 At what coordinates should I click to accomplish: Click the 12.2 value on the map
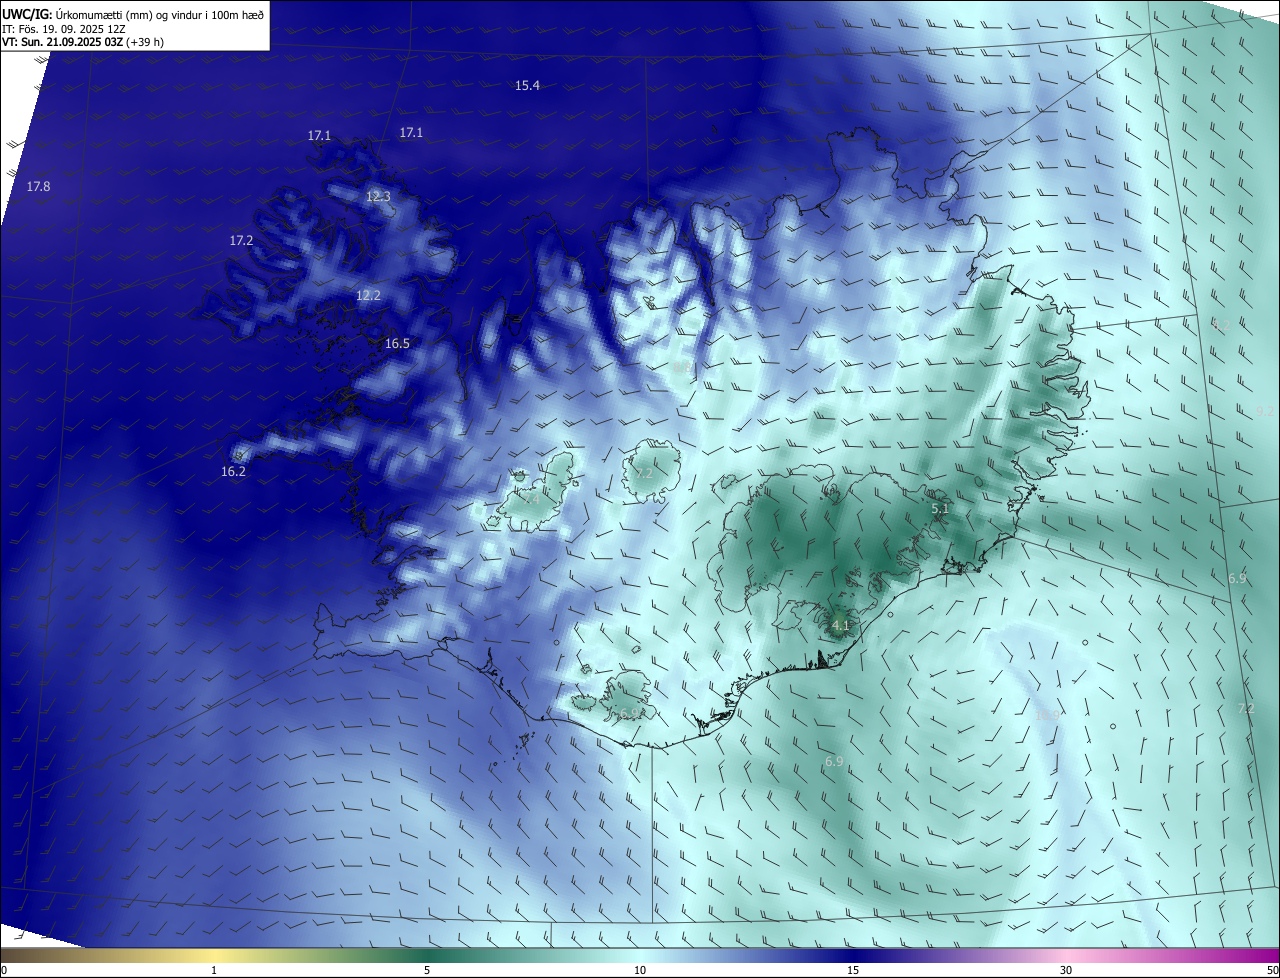pyautogui.click(x=368, y=296)
